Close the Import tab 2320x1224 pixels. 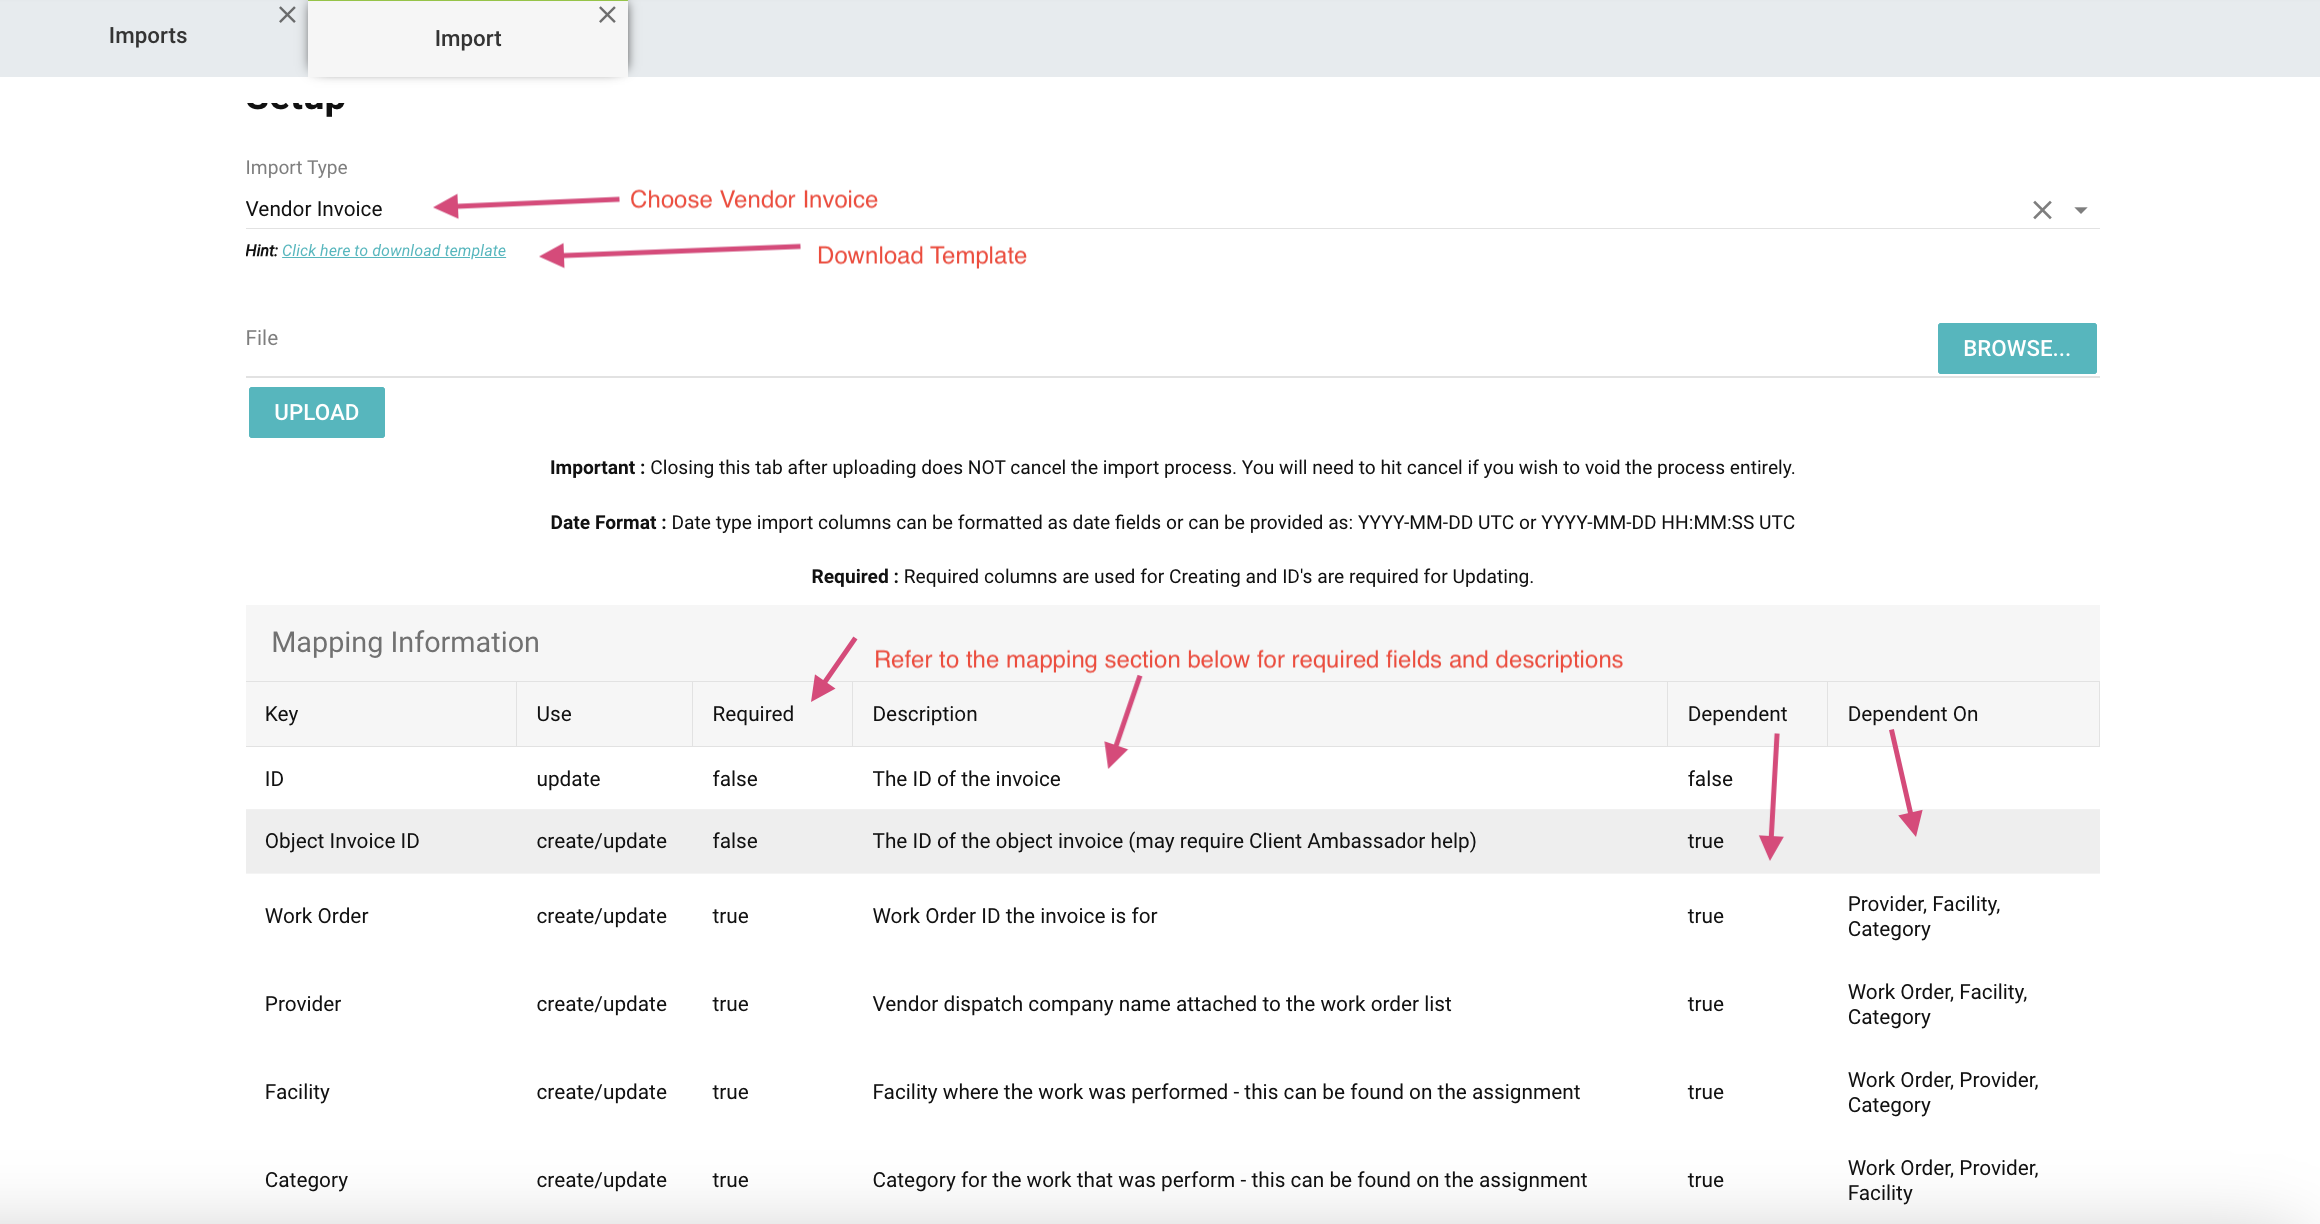pos(607,15)
